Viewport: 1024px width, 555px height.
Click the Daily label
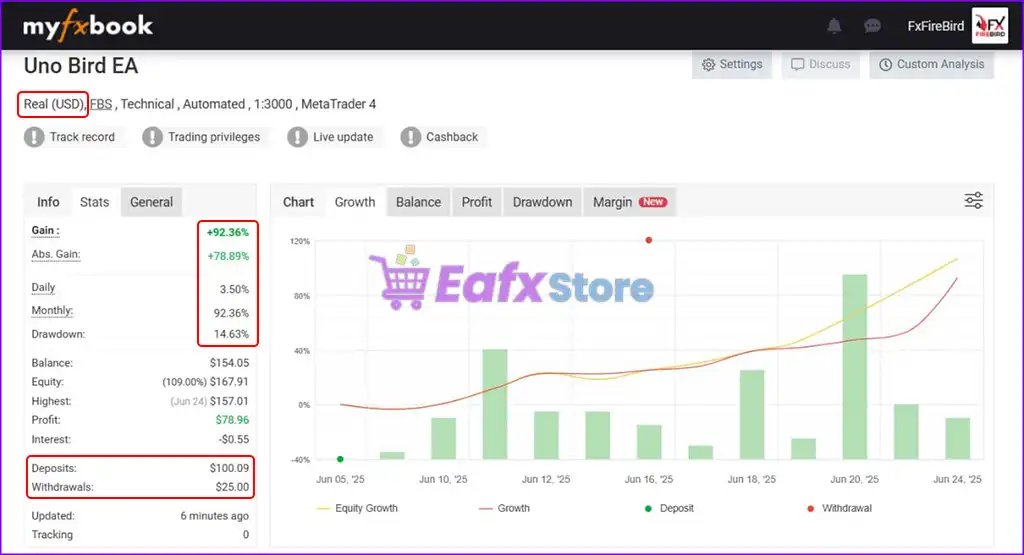43,287
